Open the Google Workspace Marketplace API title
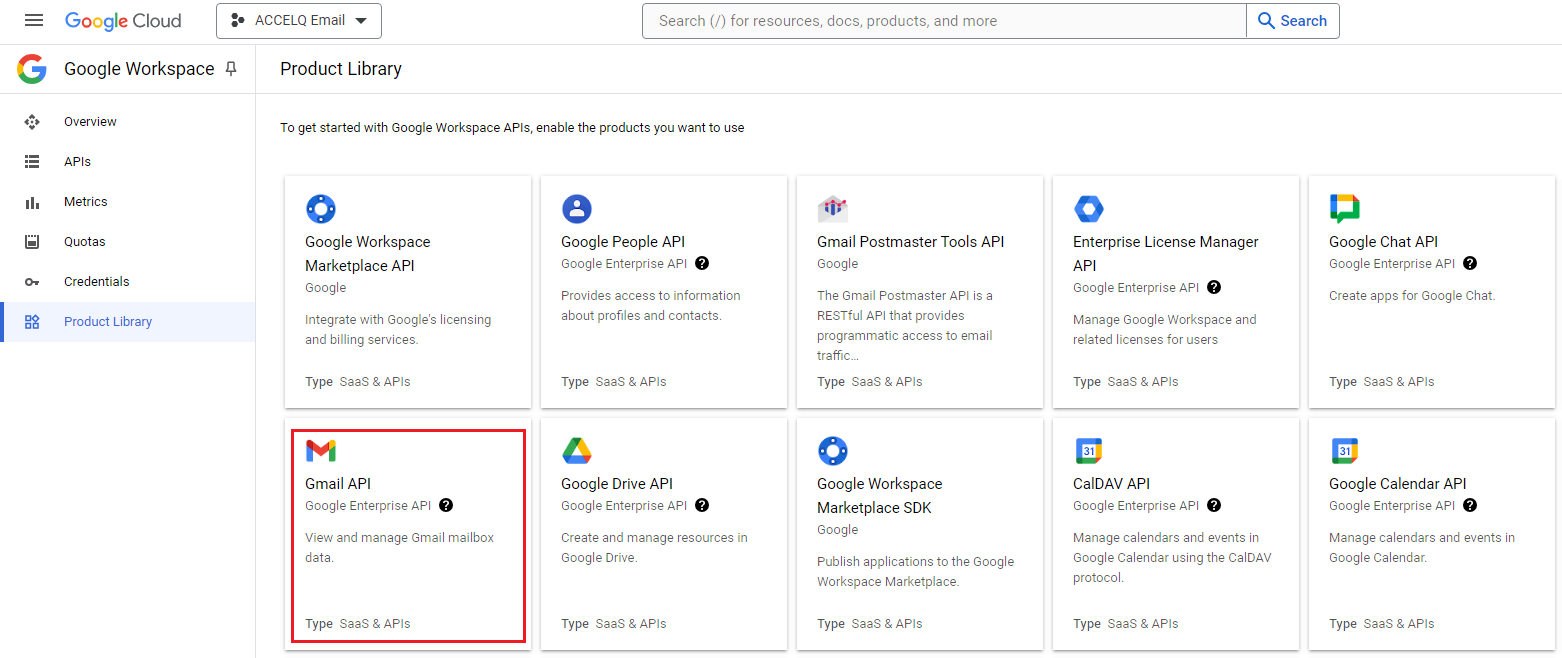The width and height of the screenshot is (1562, 658). [368, 254]
